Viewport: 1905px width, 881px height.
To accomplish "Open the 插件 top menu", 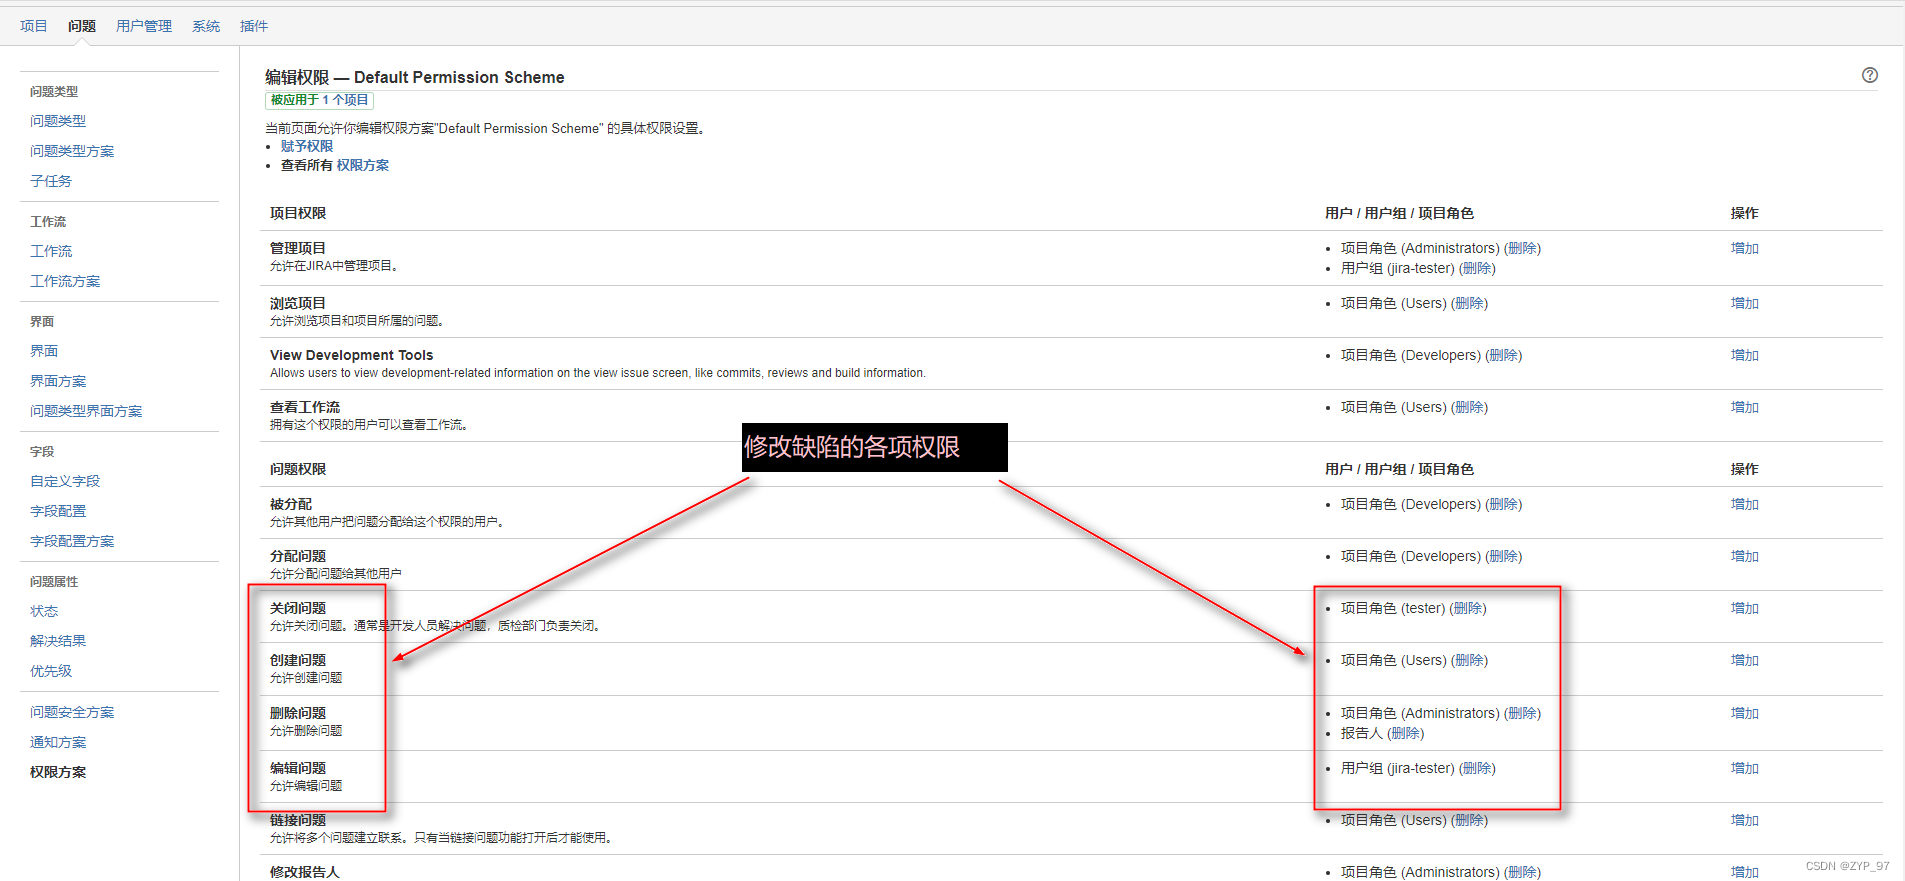I will [x=254, y=26].
